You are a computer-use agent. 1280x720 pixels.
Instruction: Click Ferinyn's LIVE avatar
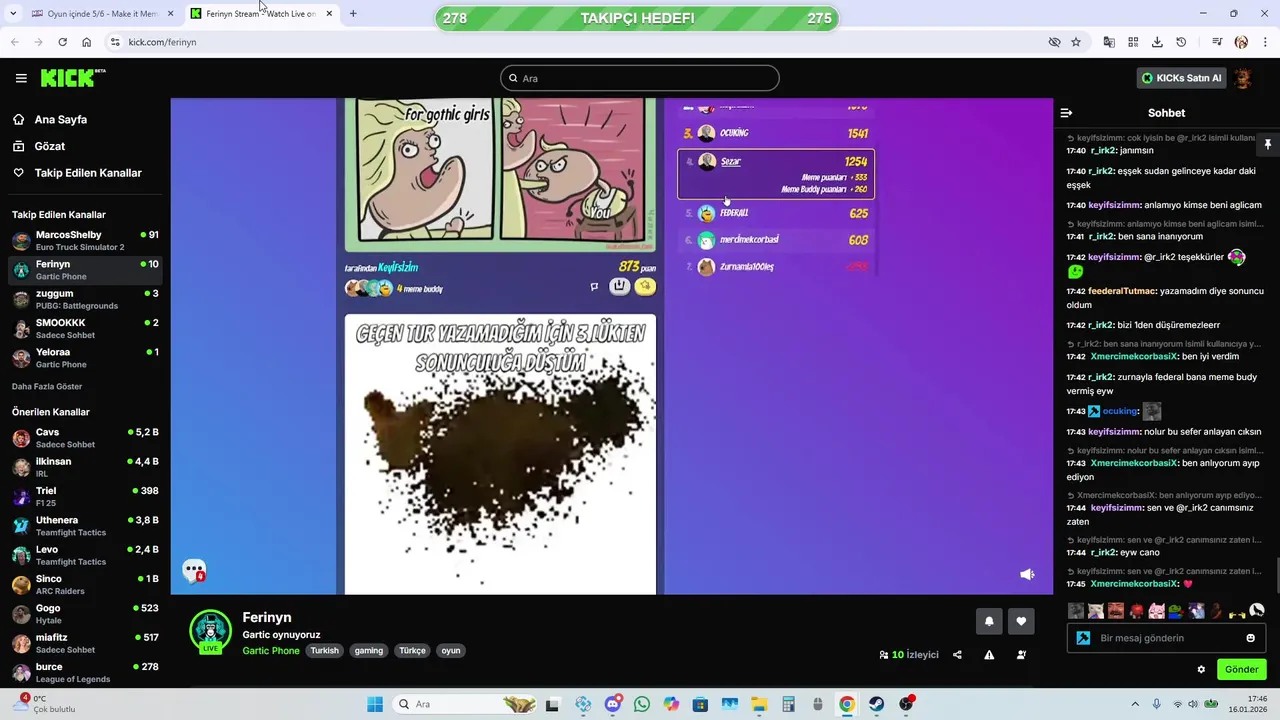(210, 632)
